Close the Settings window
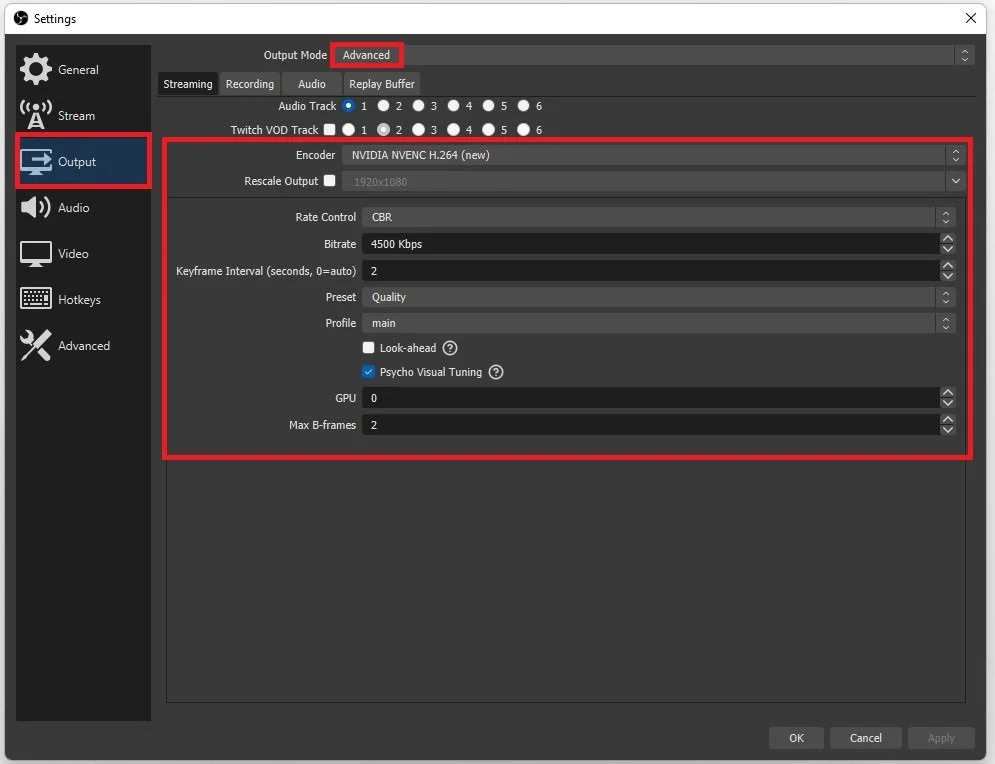 [x=970, y=18]
